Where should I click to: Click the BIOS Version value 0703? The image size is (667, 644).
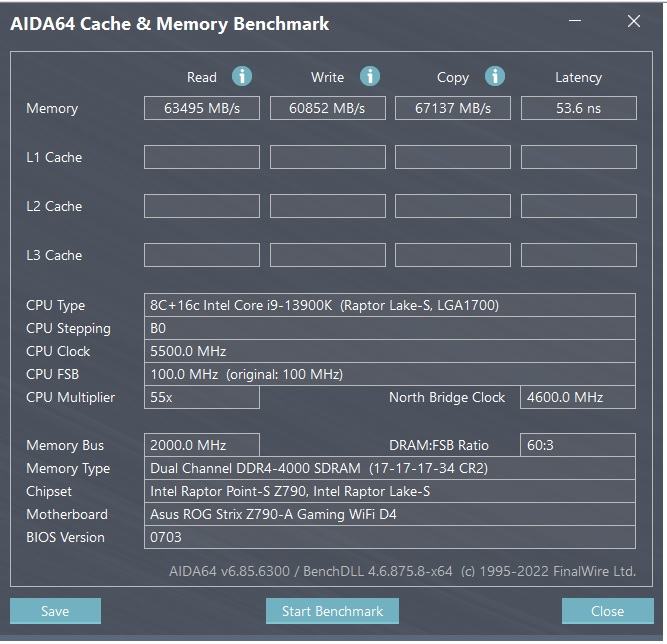point(390,537)
